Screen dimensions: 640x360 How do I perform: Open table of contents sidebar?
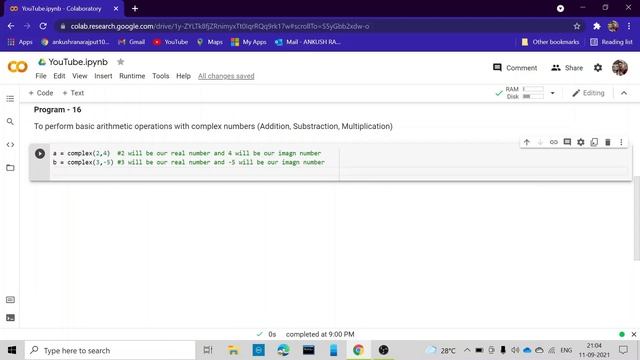10,99
